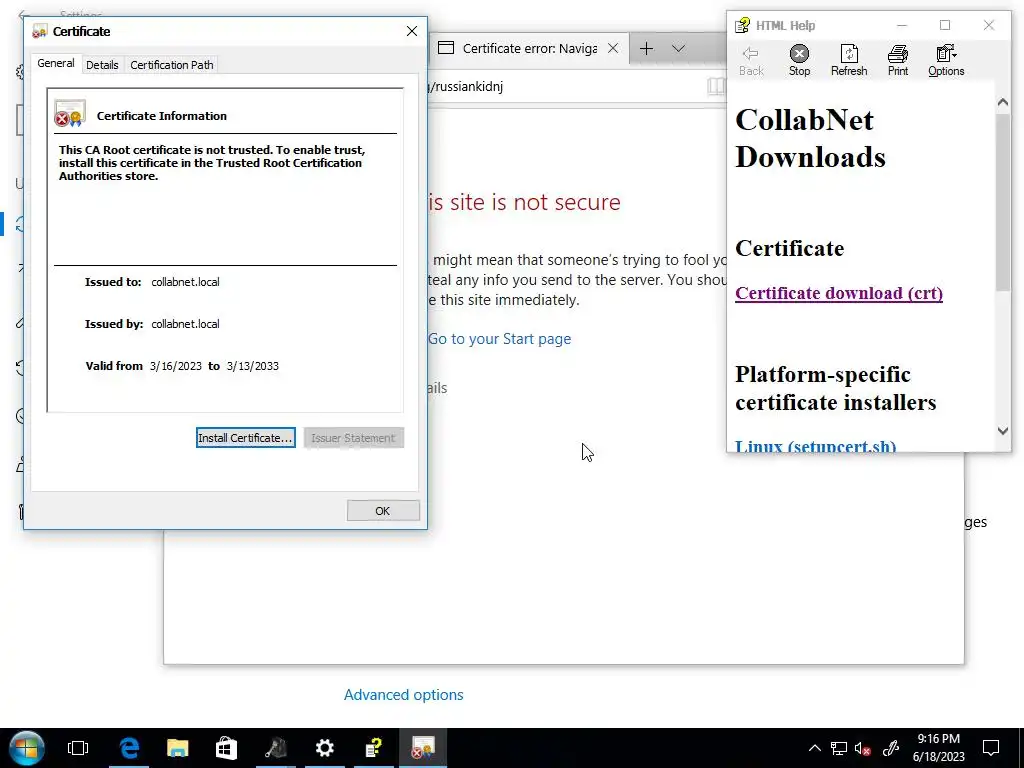Image resolution: width=1024 pixels, height=768 pixels.
Task: Click the date 3/16/2023
Action: click(176, 366)
